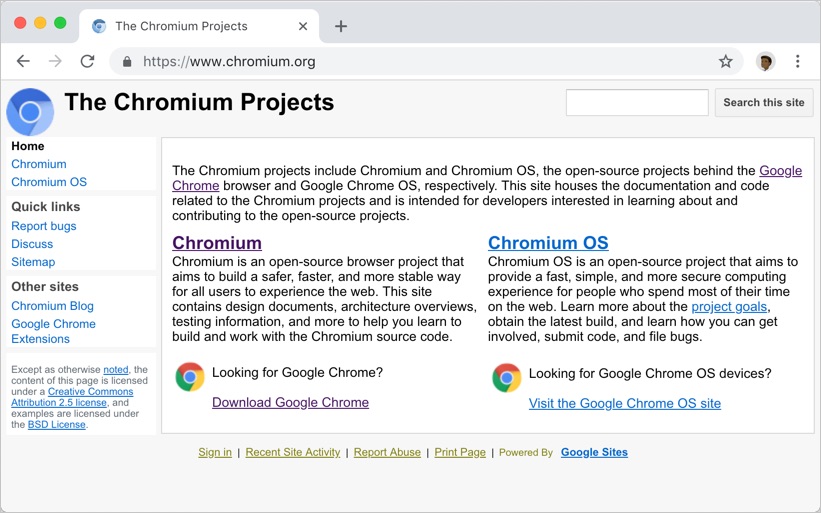Click the Chromium favicon in the tab
Screen dimensions: 821x513
click(99, 26)
